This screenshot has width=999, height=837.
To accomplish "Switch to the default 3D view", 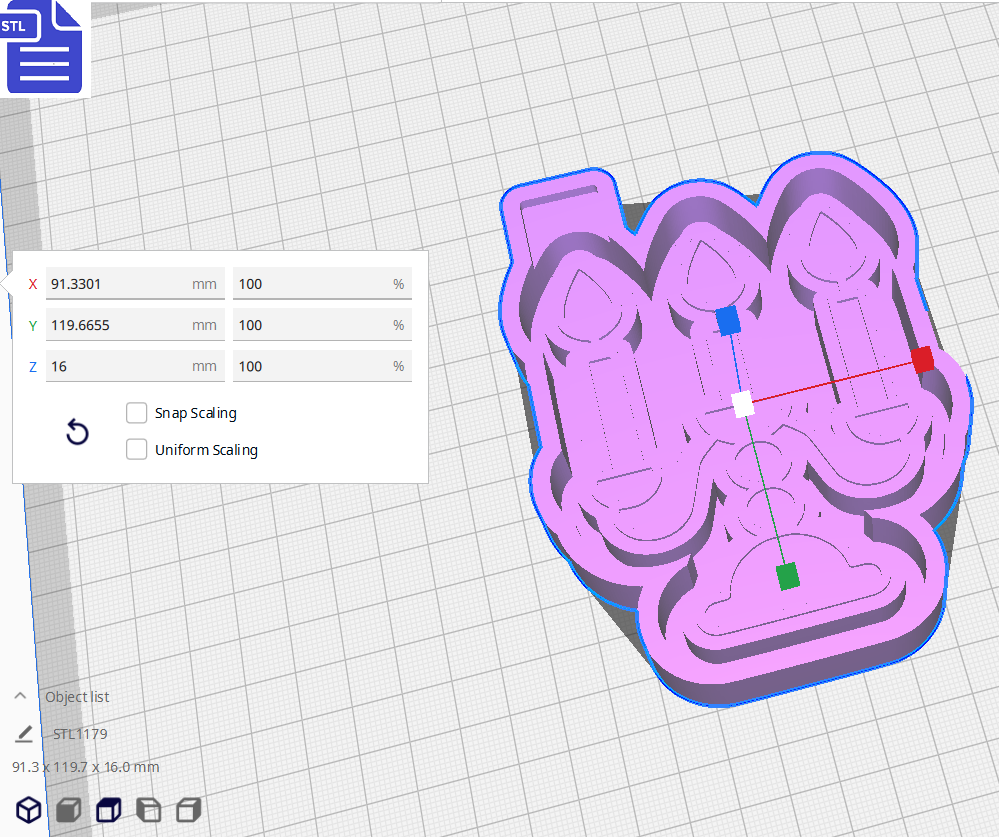I will 28,810.
